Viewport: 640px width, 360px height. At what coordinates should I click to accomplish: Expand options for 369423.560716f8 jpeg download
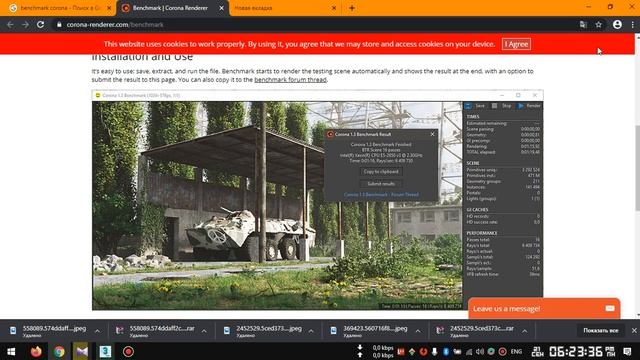point(418,331)
